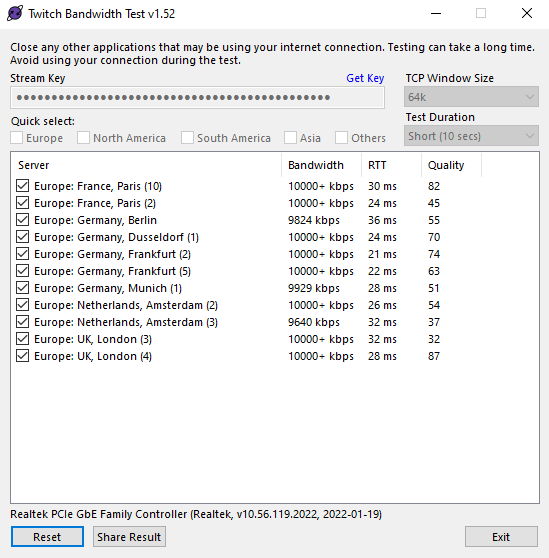
Task: Click the Exit button
Action: (x=501, y=537)
